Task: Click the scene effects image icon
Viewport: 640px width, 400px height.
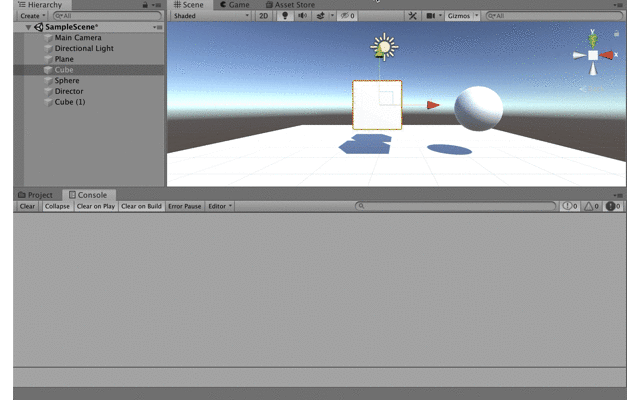Action: [322, 16]
